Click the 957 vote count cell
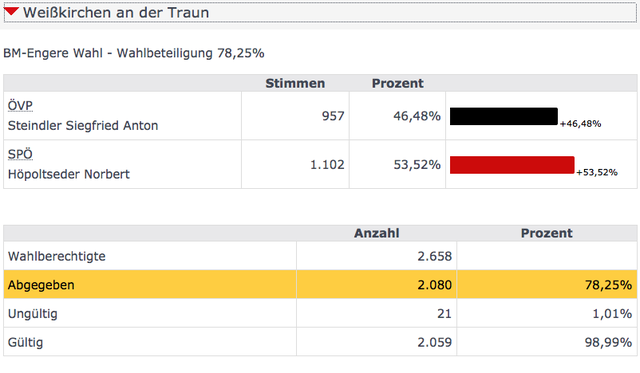Viewport: 640px width, 373px height. click(295, 116)
